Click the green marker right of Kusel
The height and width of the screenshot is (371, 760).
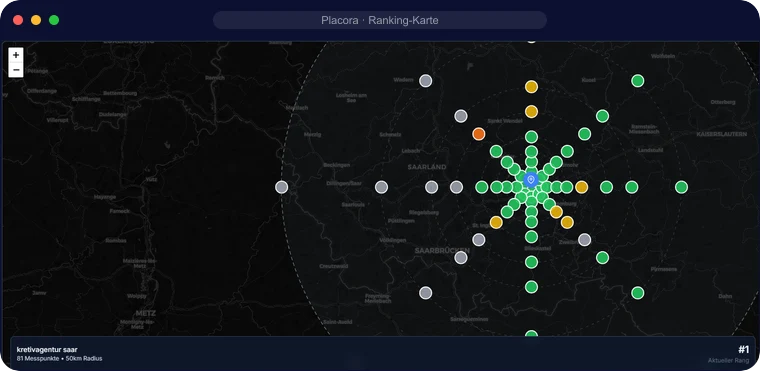point(638,81)
